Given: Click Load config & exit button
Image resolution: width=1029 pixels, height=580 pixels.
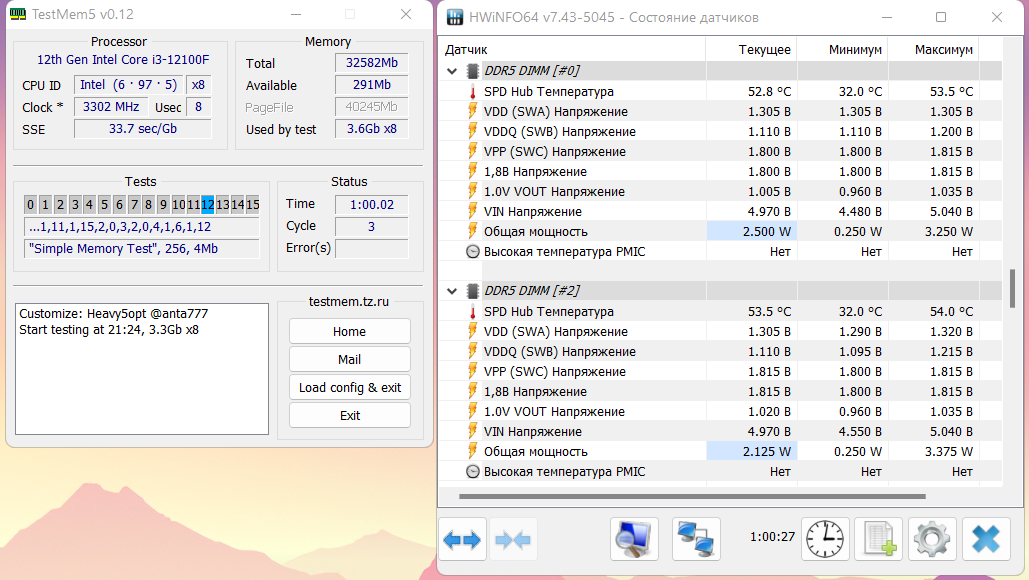Looking at the screenshot, I should pos(350,387).
